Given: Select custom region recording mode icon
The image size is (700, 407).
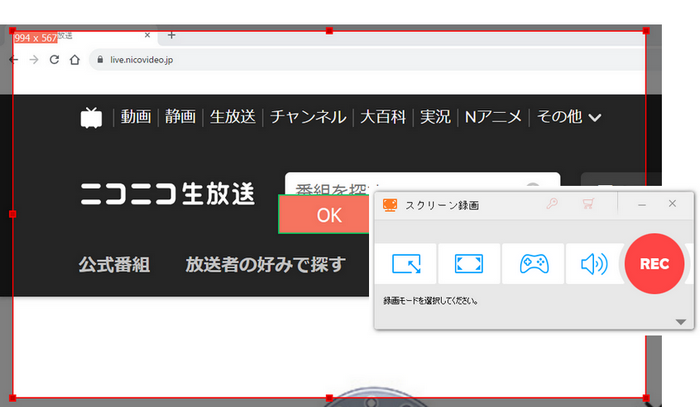Looking at the screenshot, I should 406,264.
